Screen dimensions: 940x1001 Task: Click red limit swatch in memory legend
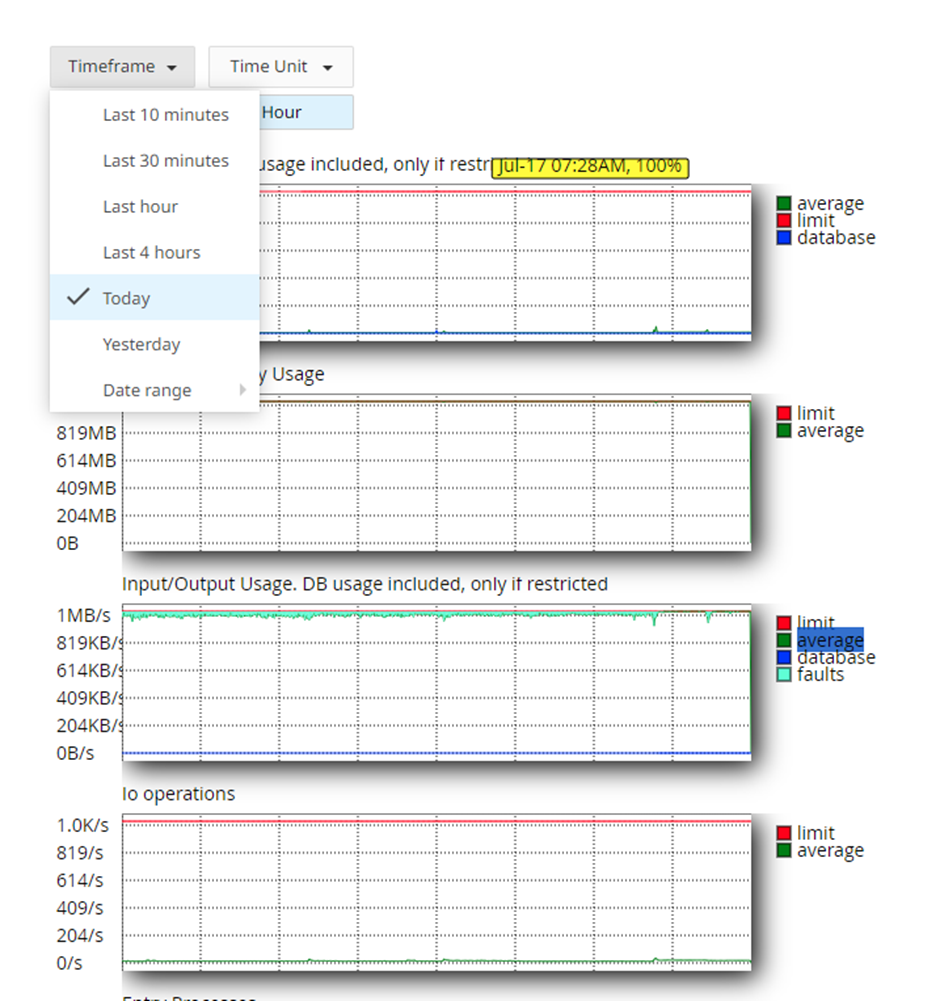(x=784, y=413)
